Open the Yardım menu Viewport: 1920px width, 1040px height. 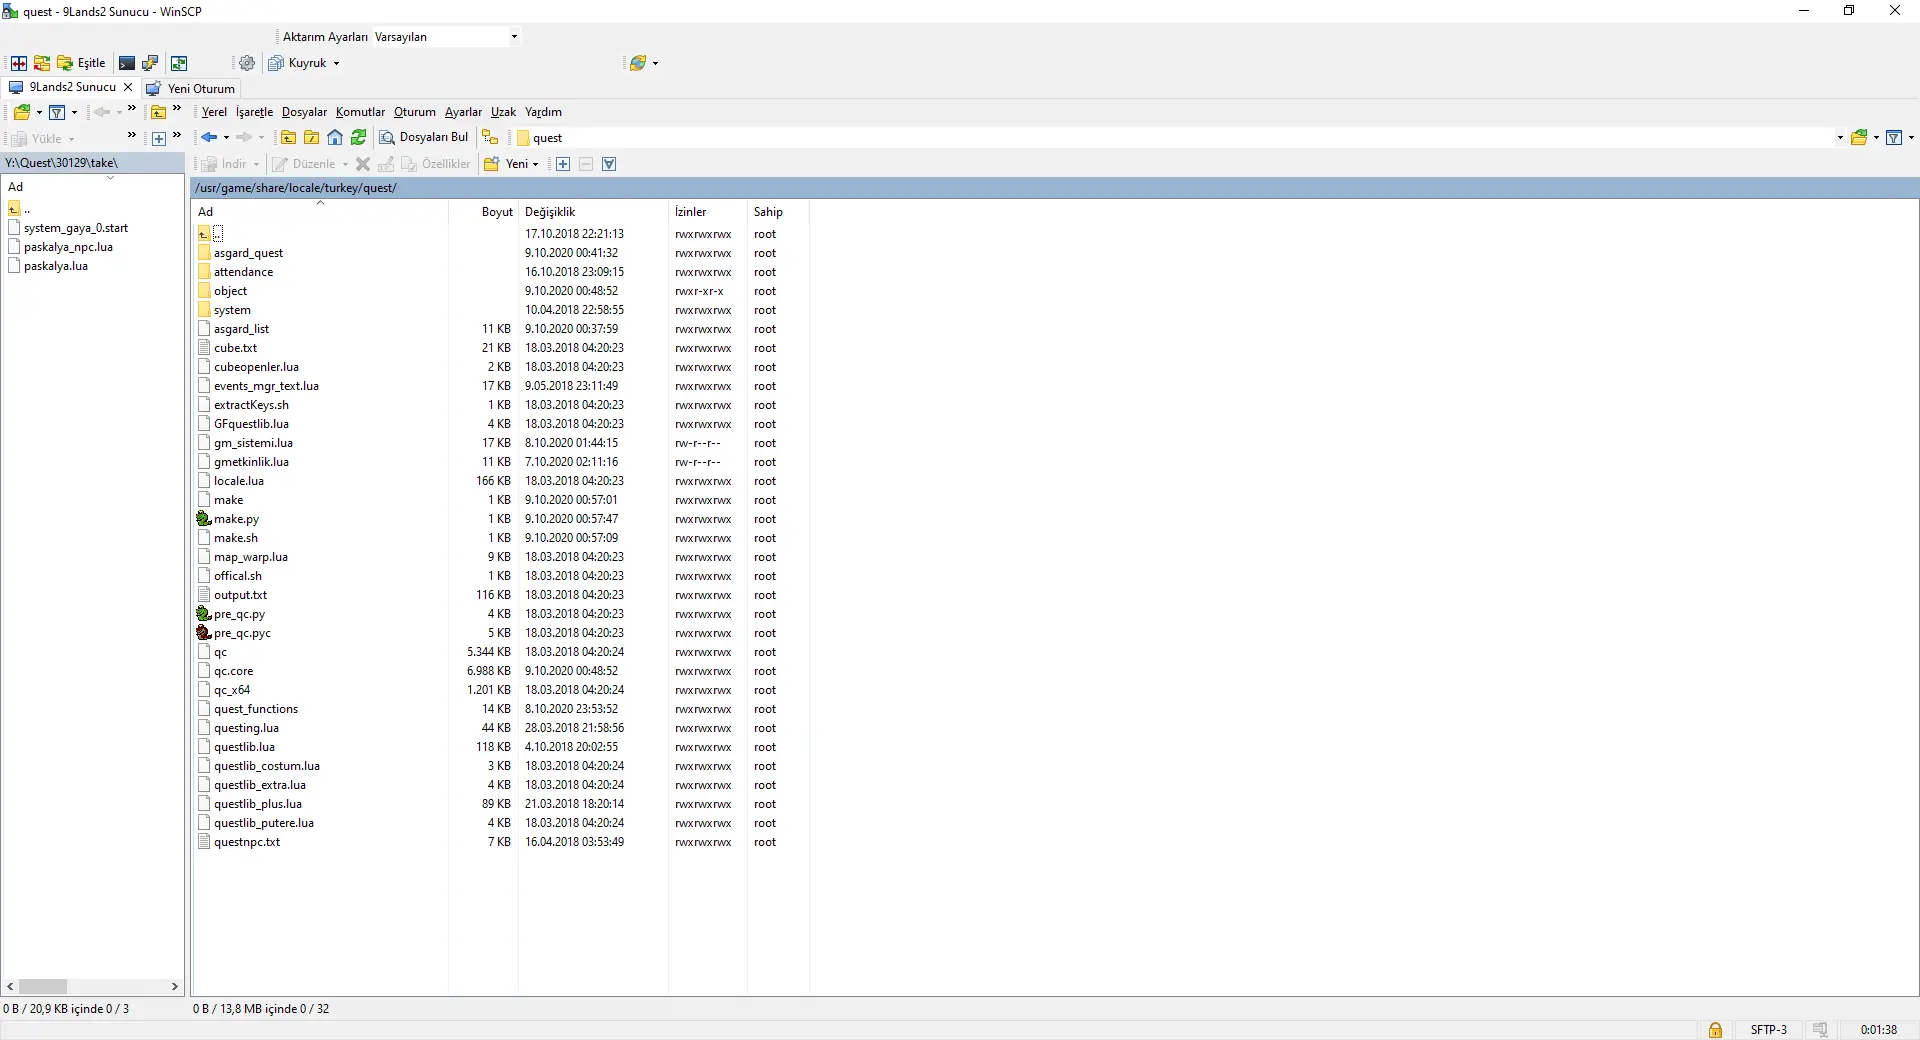pos(543,112)
